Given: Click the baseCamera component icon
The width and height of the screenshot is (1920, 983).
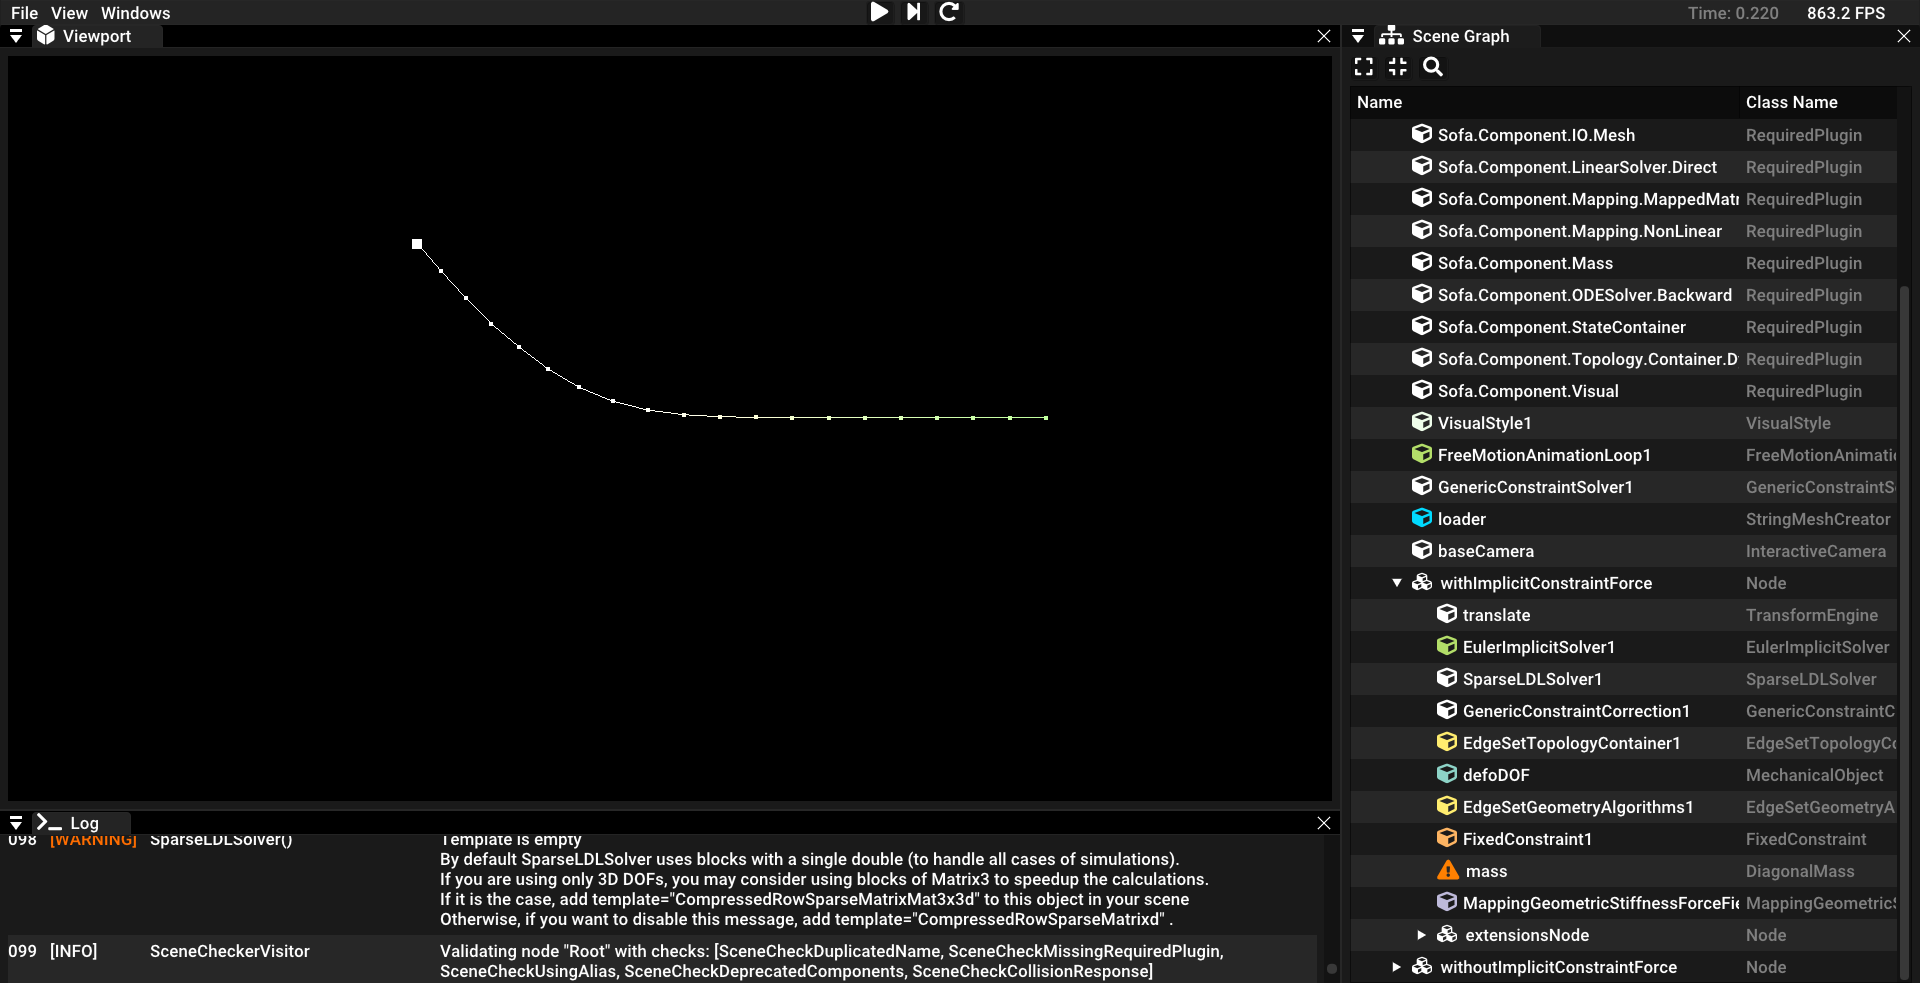Looking at the screenshot, I should [1422, 550].
